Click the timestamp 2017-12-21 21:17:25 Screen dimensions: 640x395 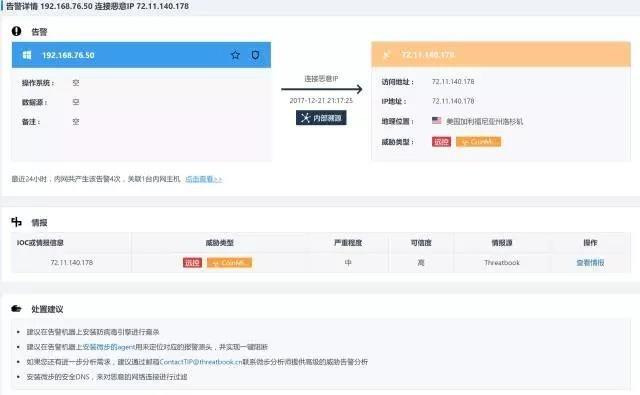point(321,100)
